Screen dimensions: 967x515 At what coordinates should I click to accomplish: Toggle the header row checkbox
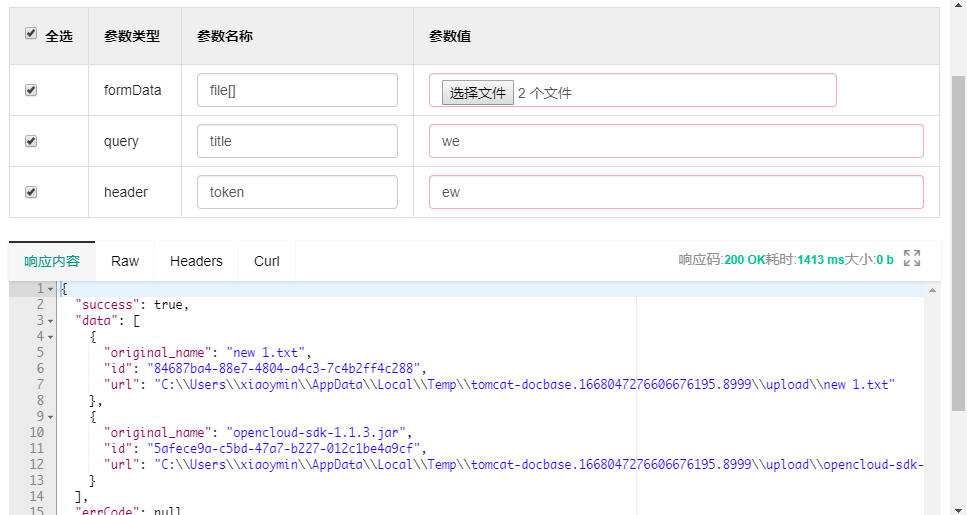[31, 192]
